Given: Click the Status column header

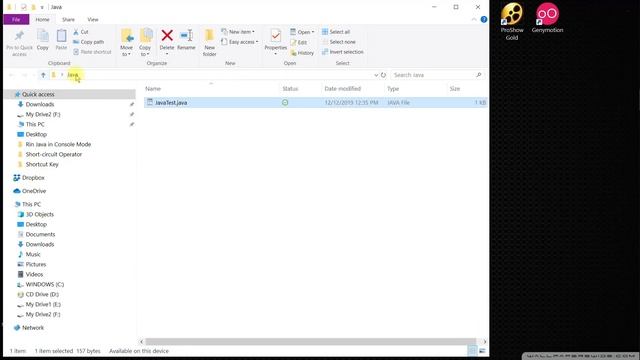Looking at the screenshot, I should (x=290, y=89).
